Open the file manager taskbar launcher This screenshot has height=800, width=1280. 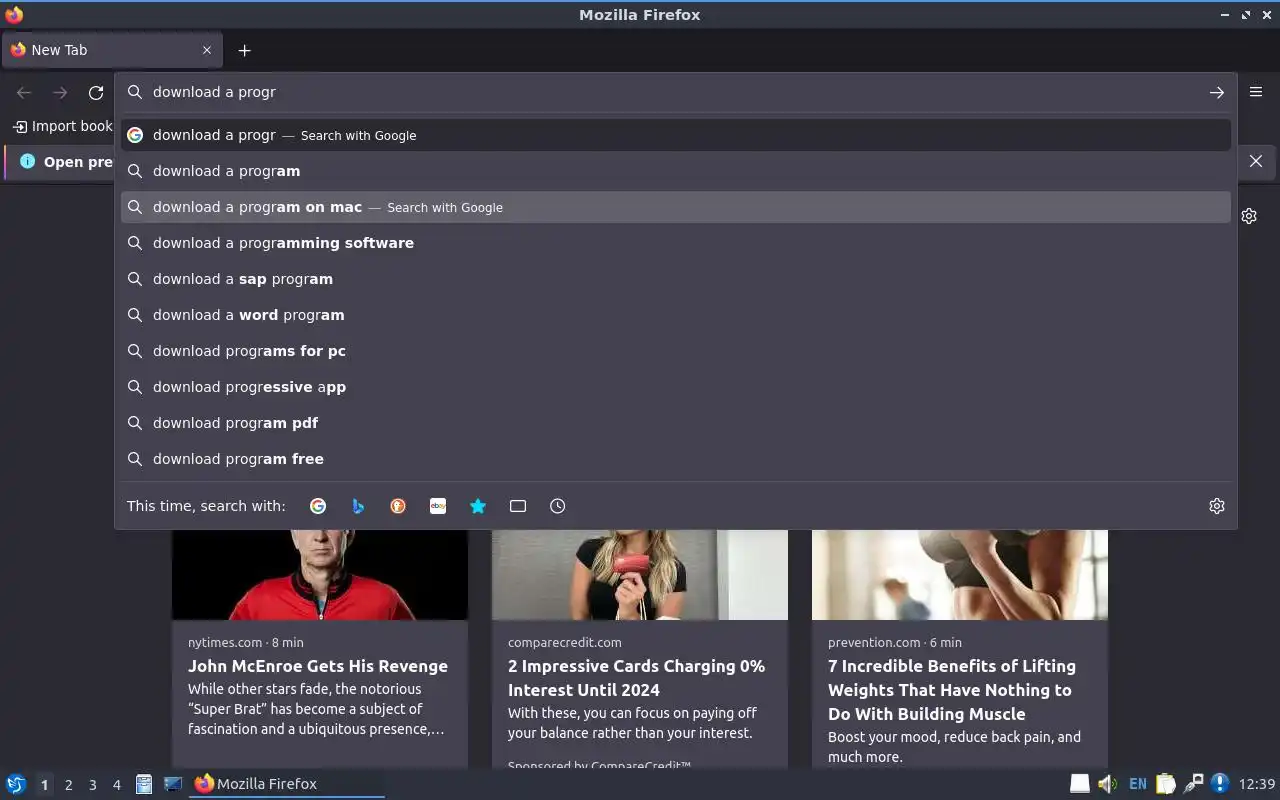(x=144, y=784)
